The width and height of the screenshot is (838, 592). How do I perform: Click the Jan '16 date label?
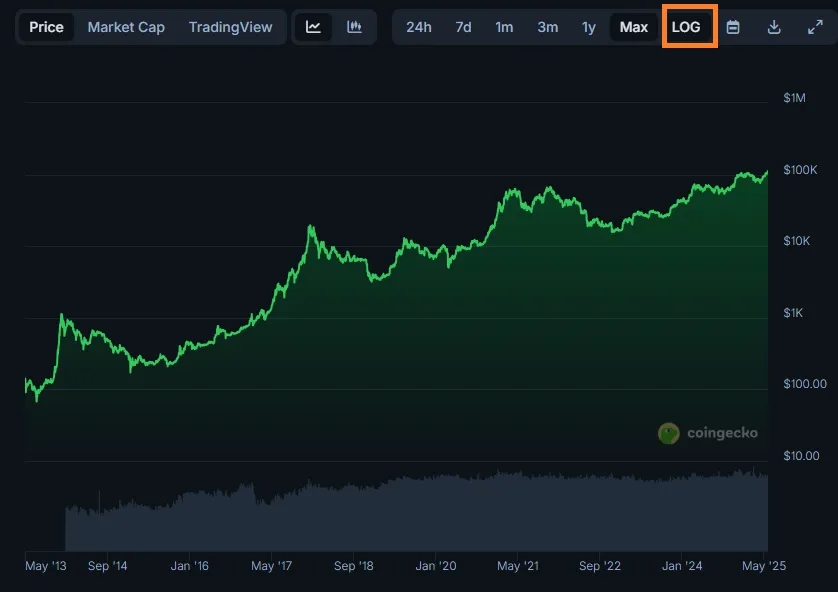click(x=190, y=566)
